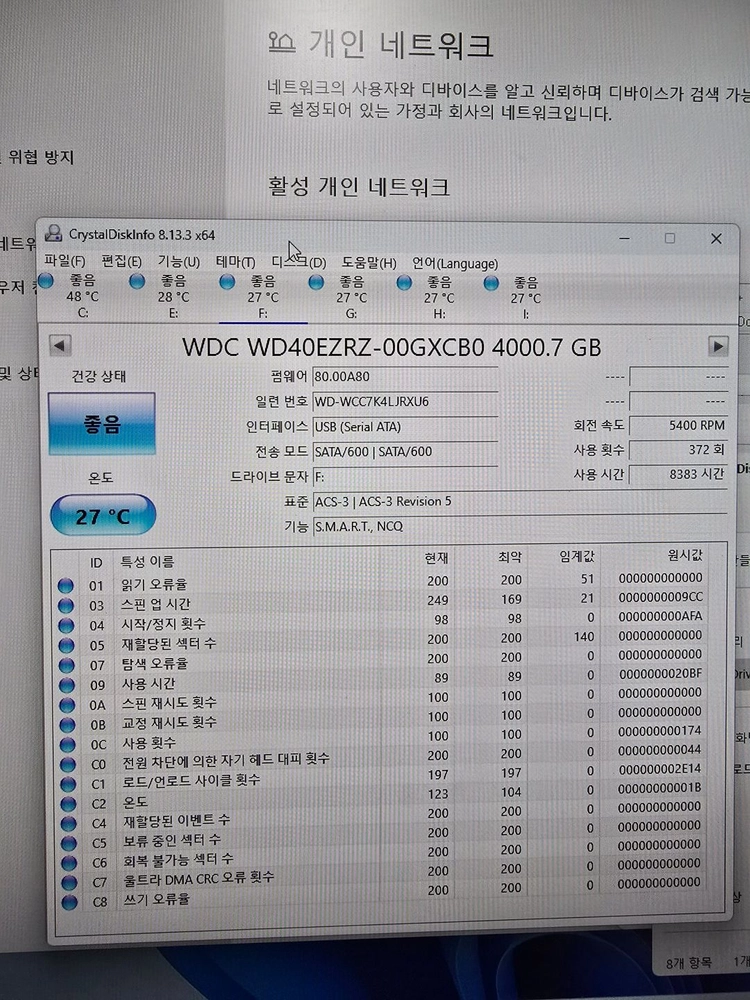This screenshot has height=1000, width=750.
Task: Click status orb for 로드/언로드 사이클 횟수 row
Action: [x=68, y=784]
